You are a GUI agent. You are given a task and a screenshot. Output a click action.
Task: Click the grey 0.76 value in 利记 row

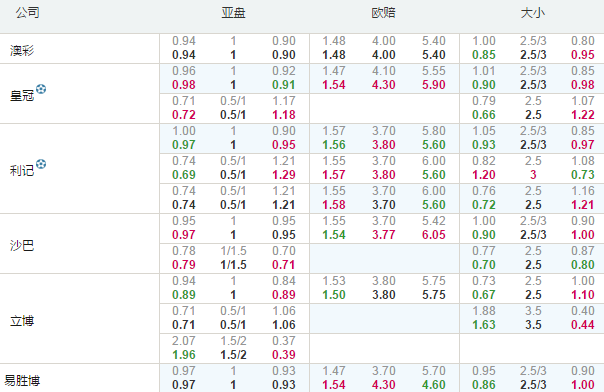[484, 191]
